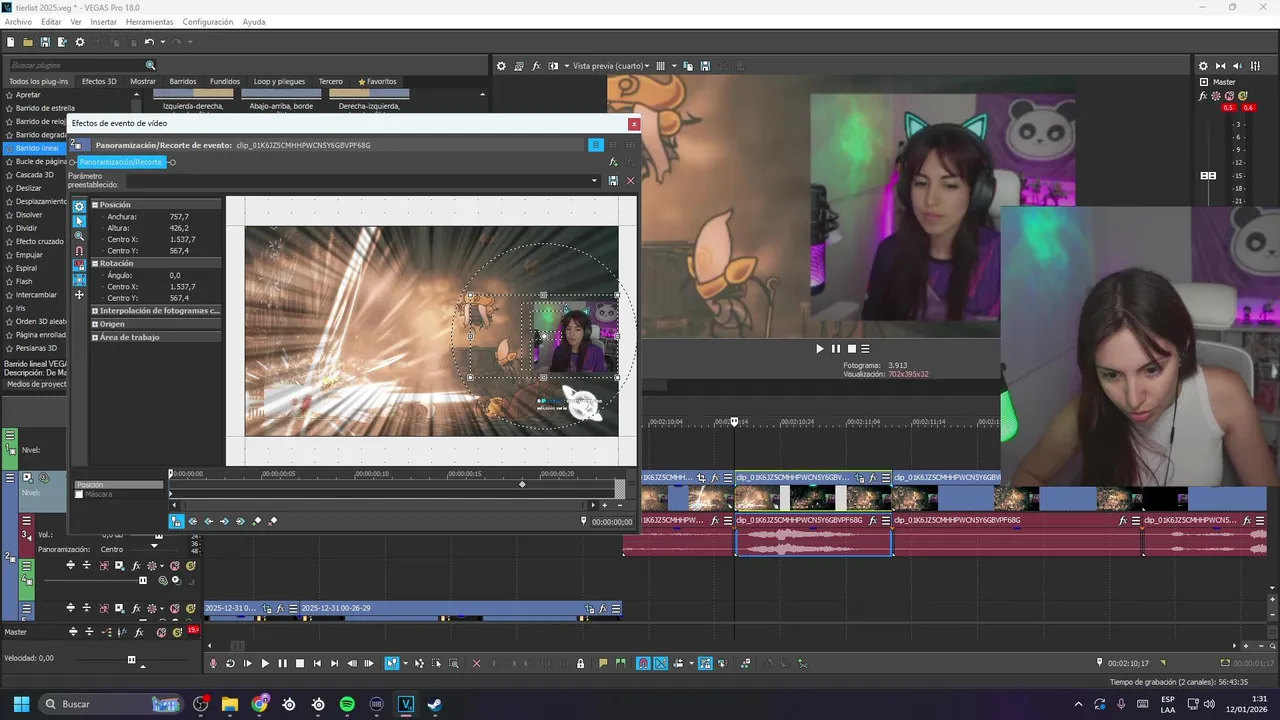Toggle keyframe cursor sync in the Pan/Crop timeline
This screenshot has height=720, width=1280.
pyautogui.click(x=176, y=521)
